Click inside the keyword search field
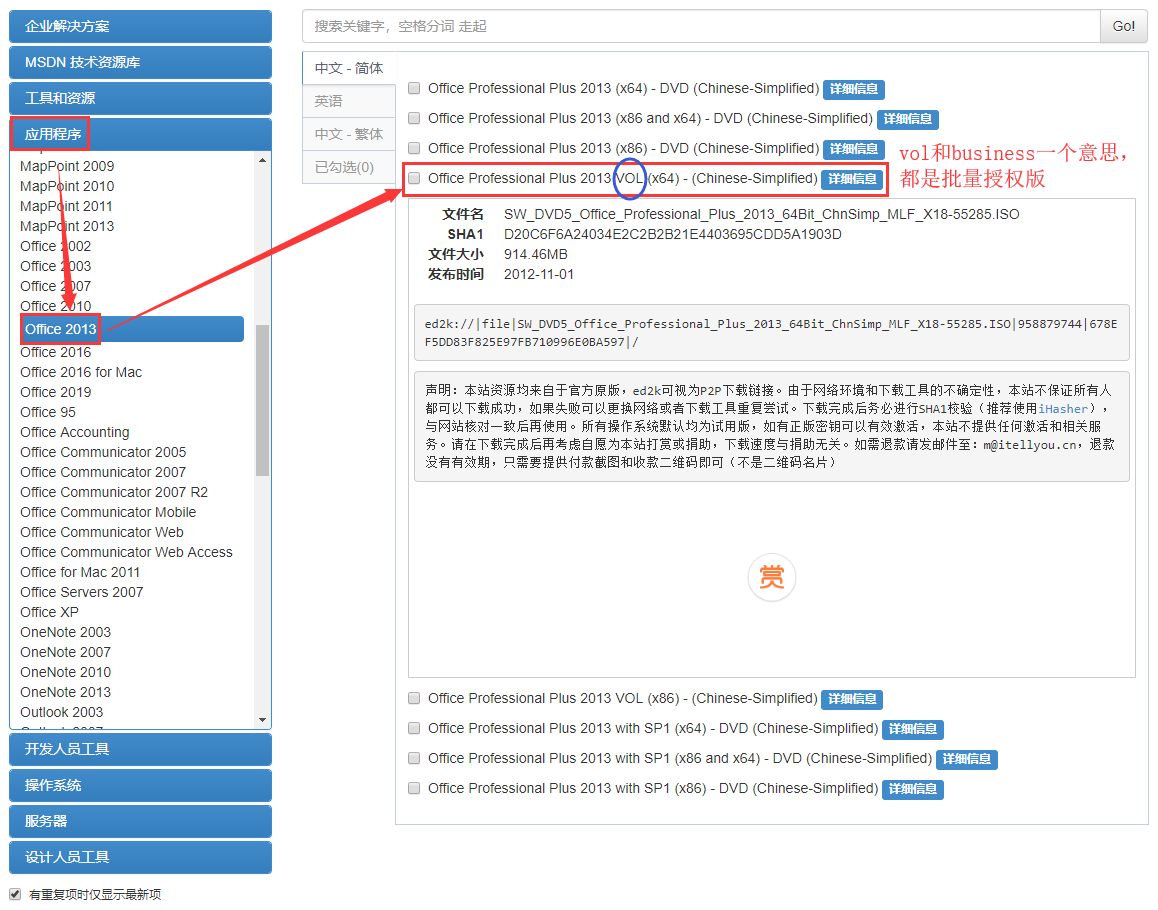Viewport: 1158px width, 910px height. pos(690,26)
